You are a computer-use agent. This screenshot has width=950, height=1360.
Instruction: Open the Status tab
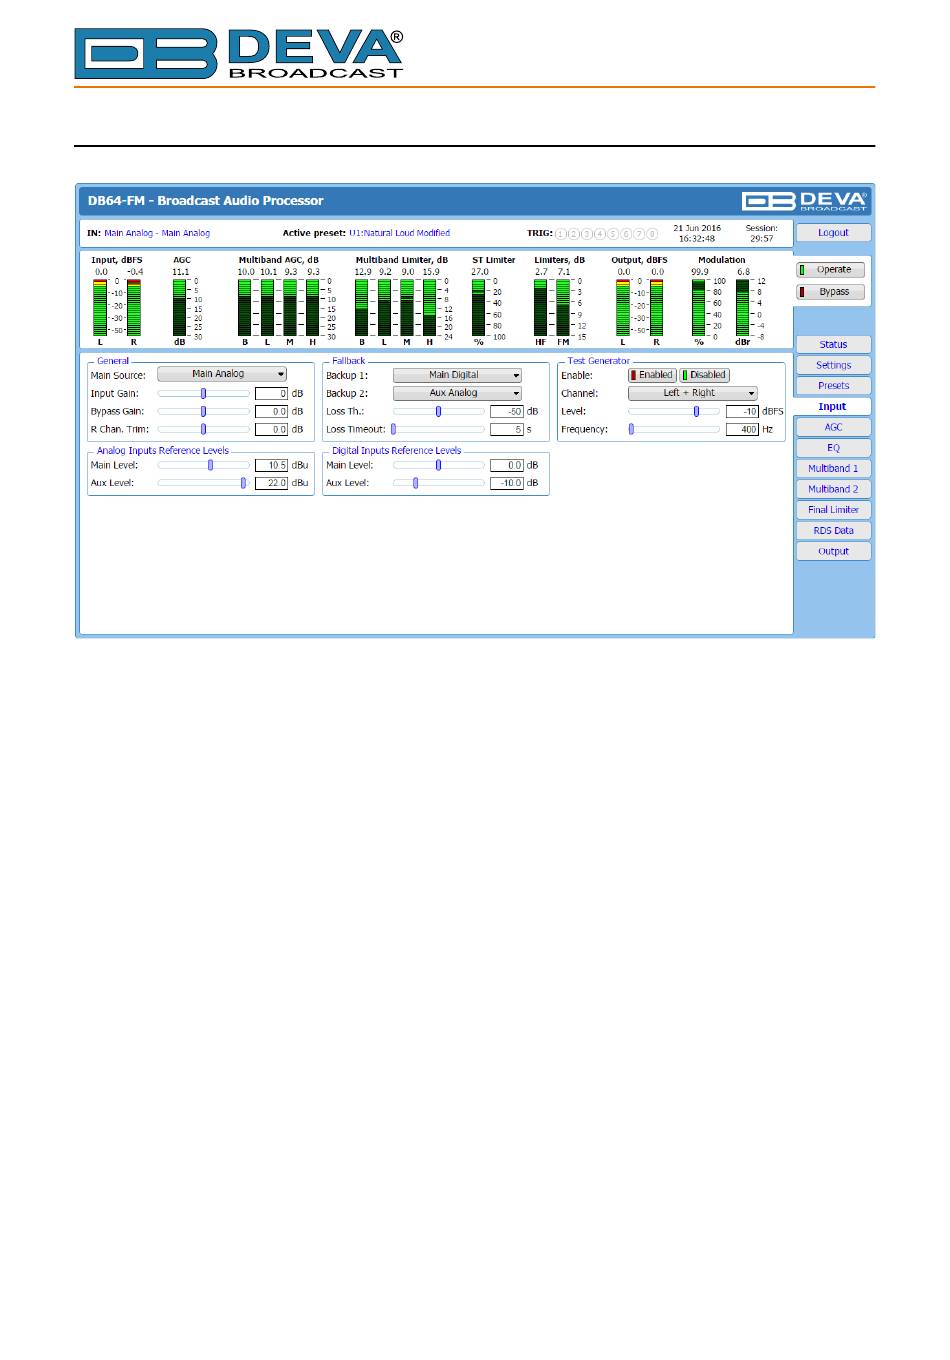click(x=833, y=344)
